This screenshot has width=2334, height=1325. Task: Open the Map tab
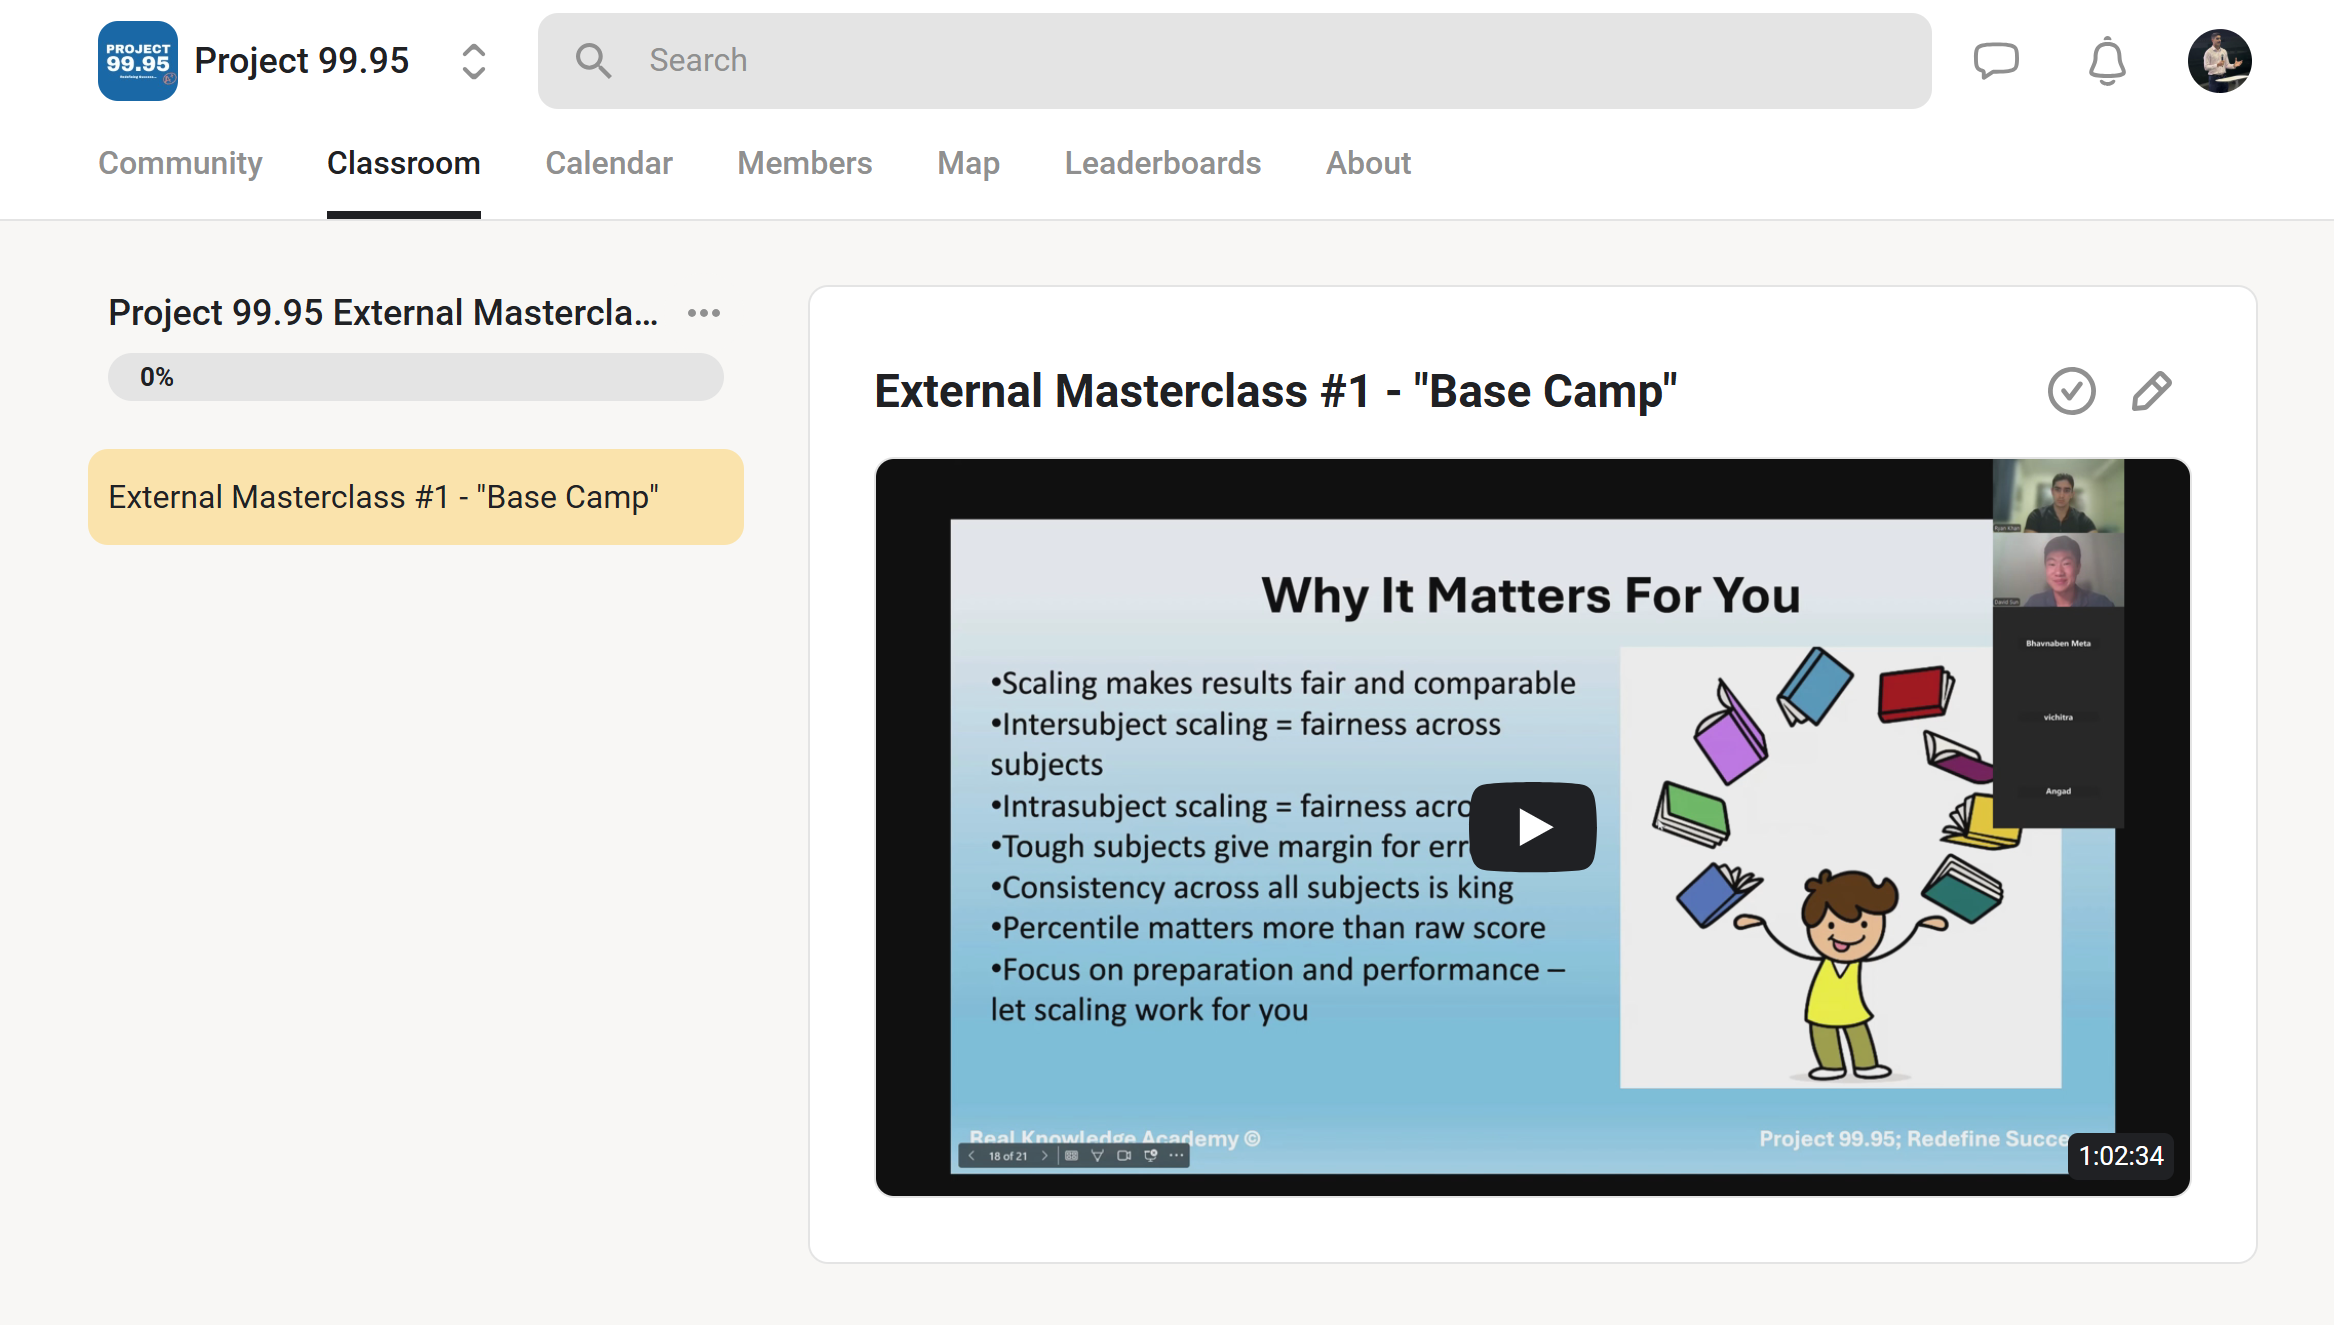coord(968,163)
